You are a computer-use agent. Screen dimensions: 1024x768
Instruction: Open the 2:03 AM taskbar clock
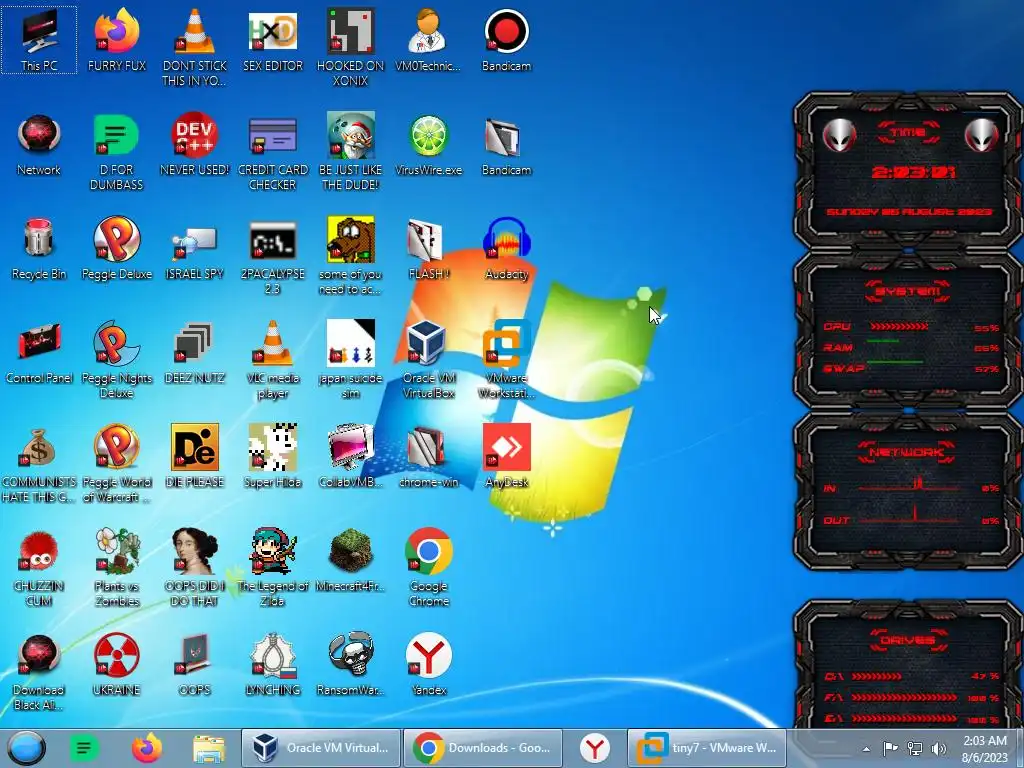click(x=985, y=748)
